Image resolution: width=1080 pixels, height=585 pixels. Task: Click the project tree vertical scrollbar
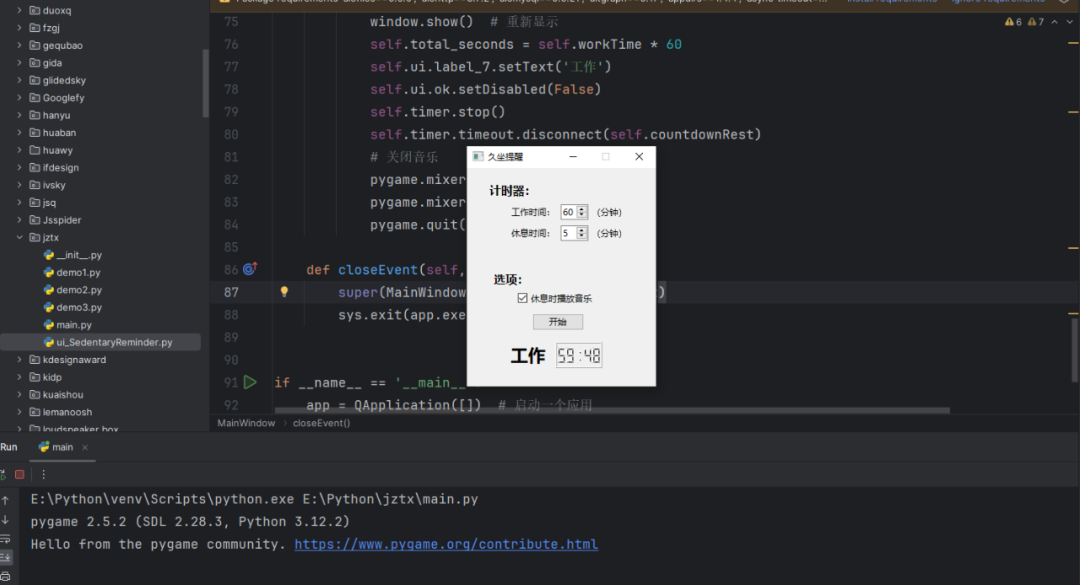[x=205, y=83]
